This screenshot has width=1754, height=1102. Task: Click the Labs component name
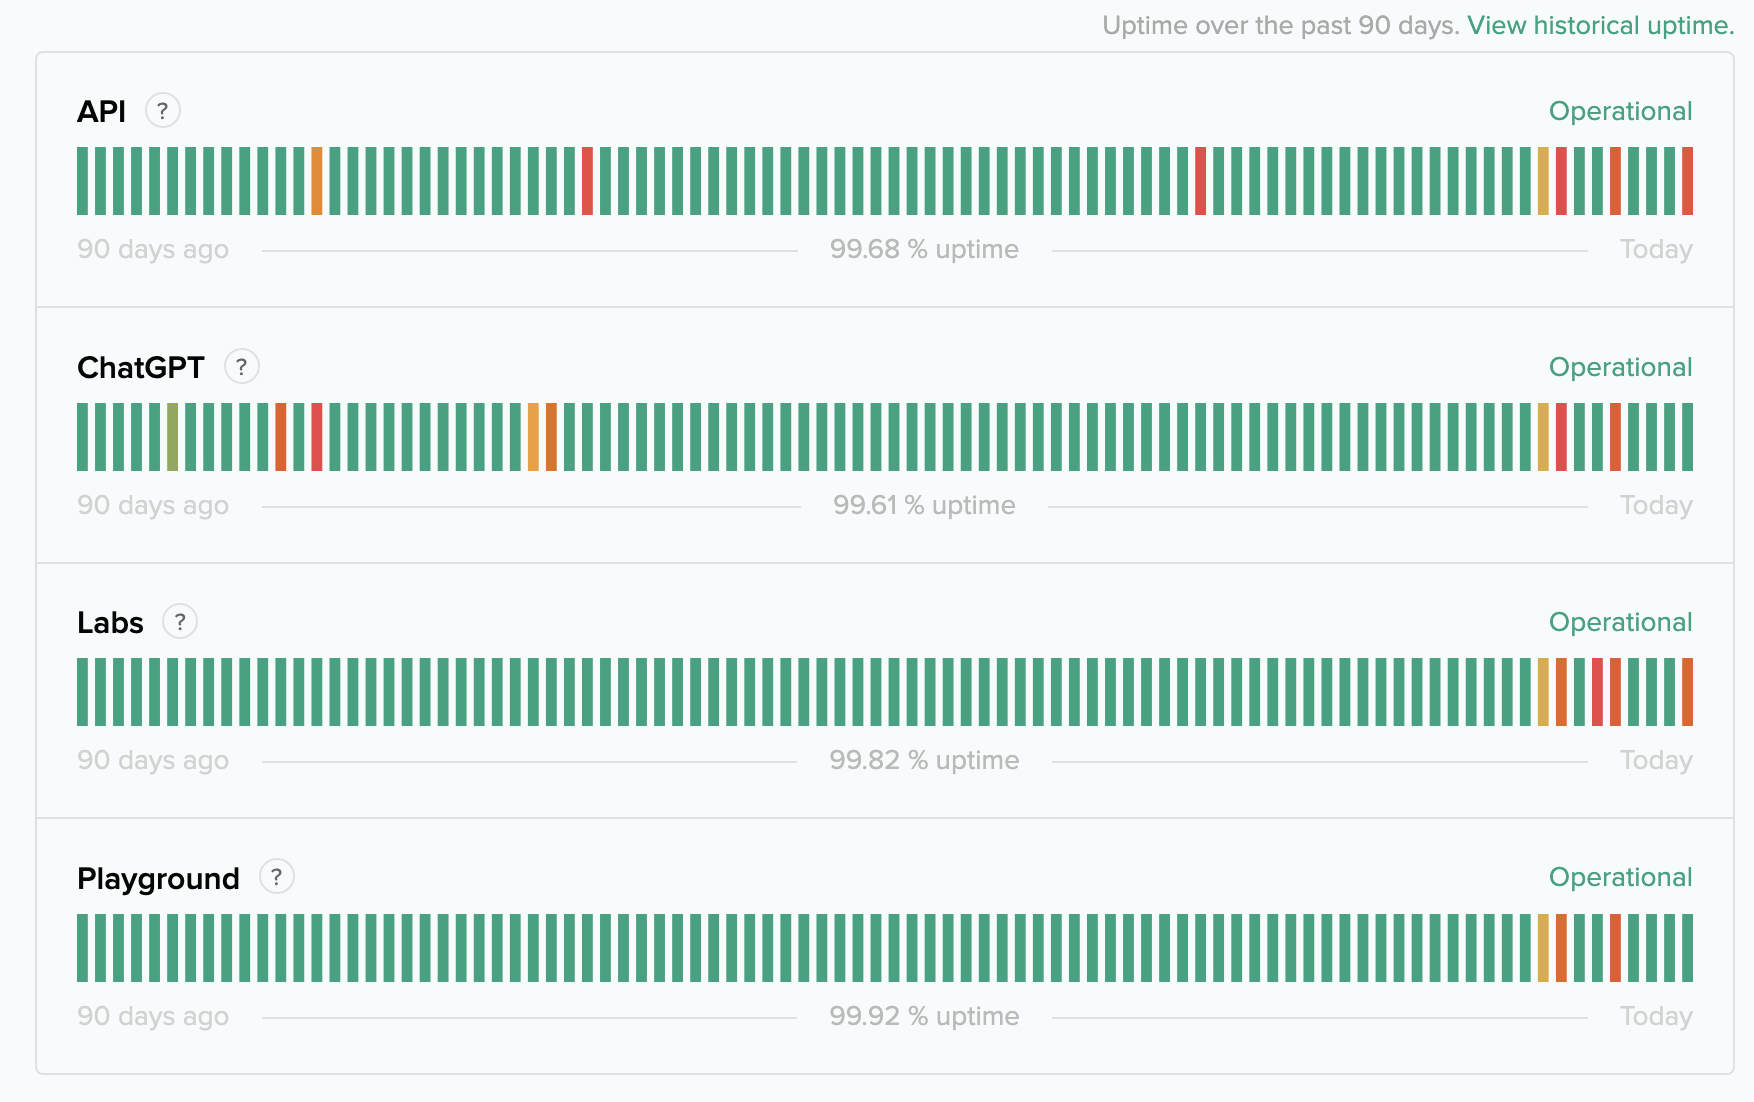pos(110,622)
